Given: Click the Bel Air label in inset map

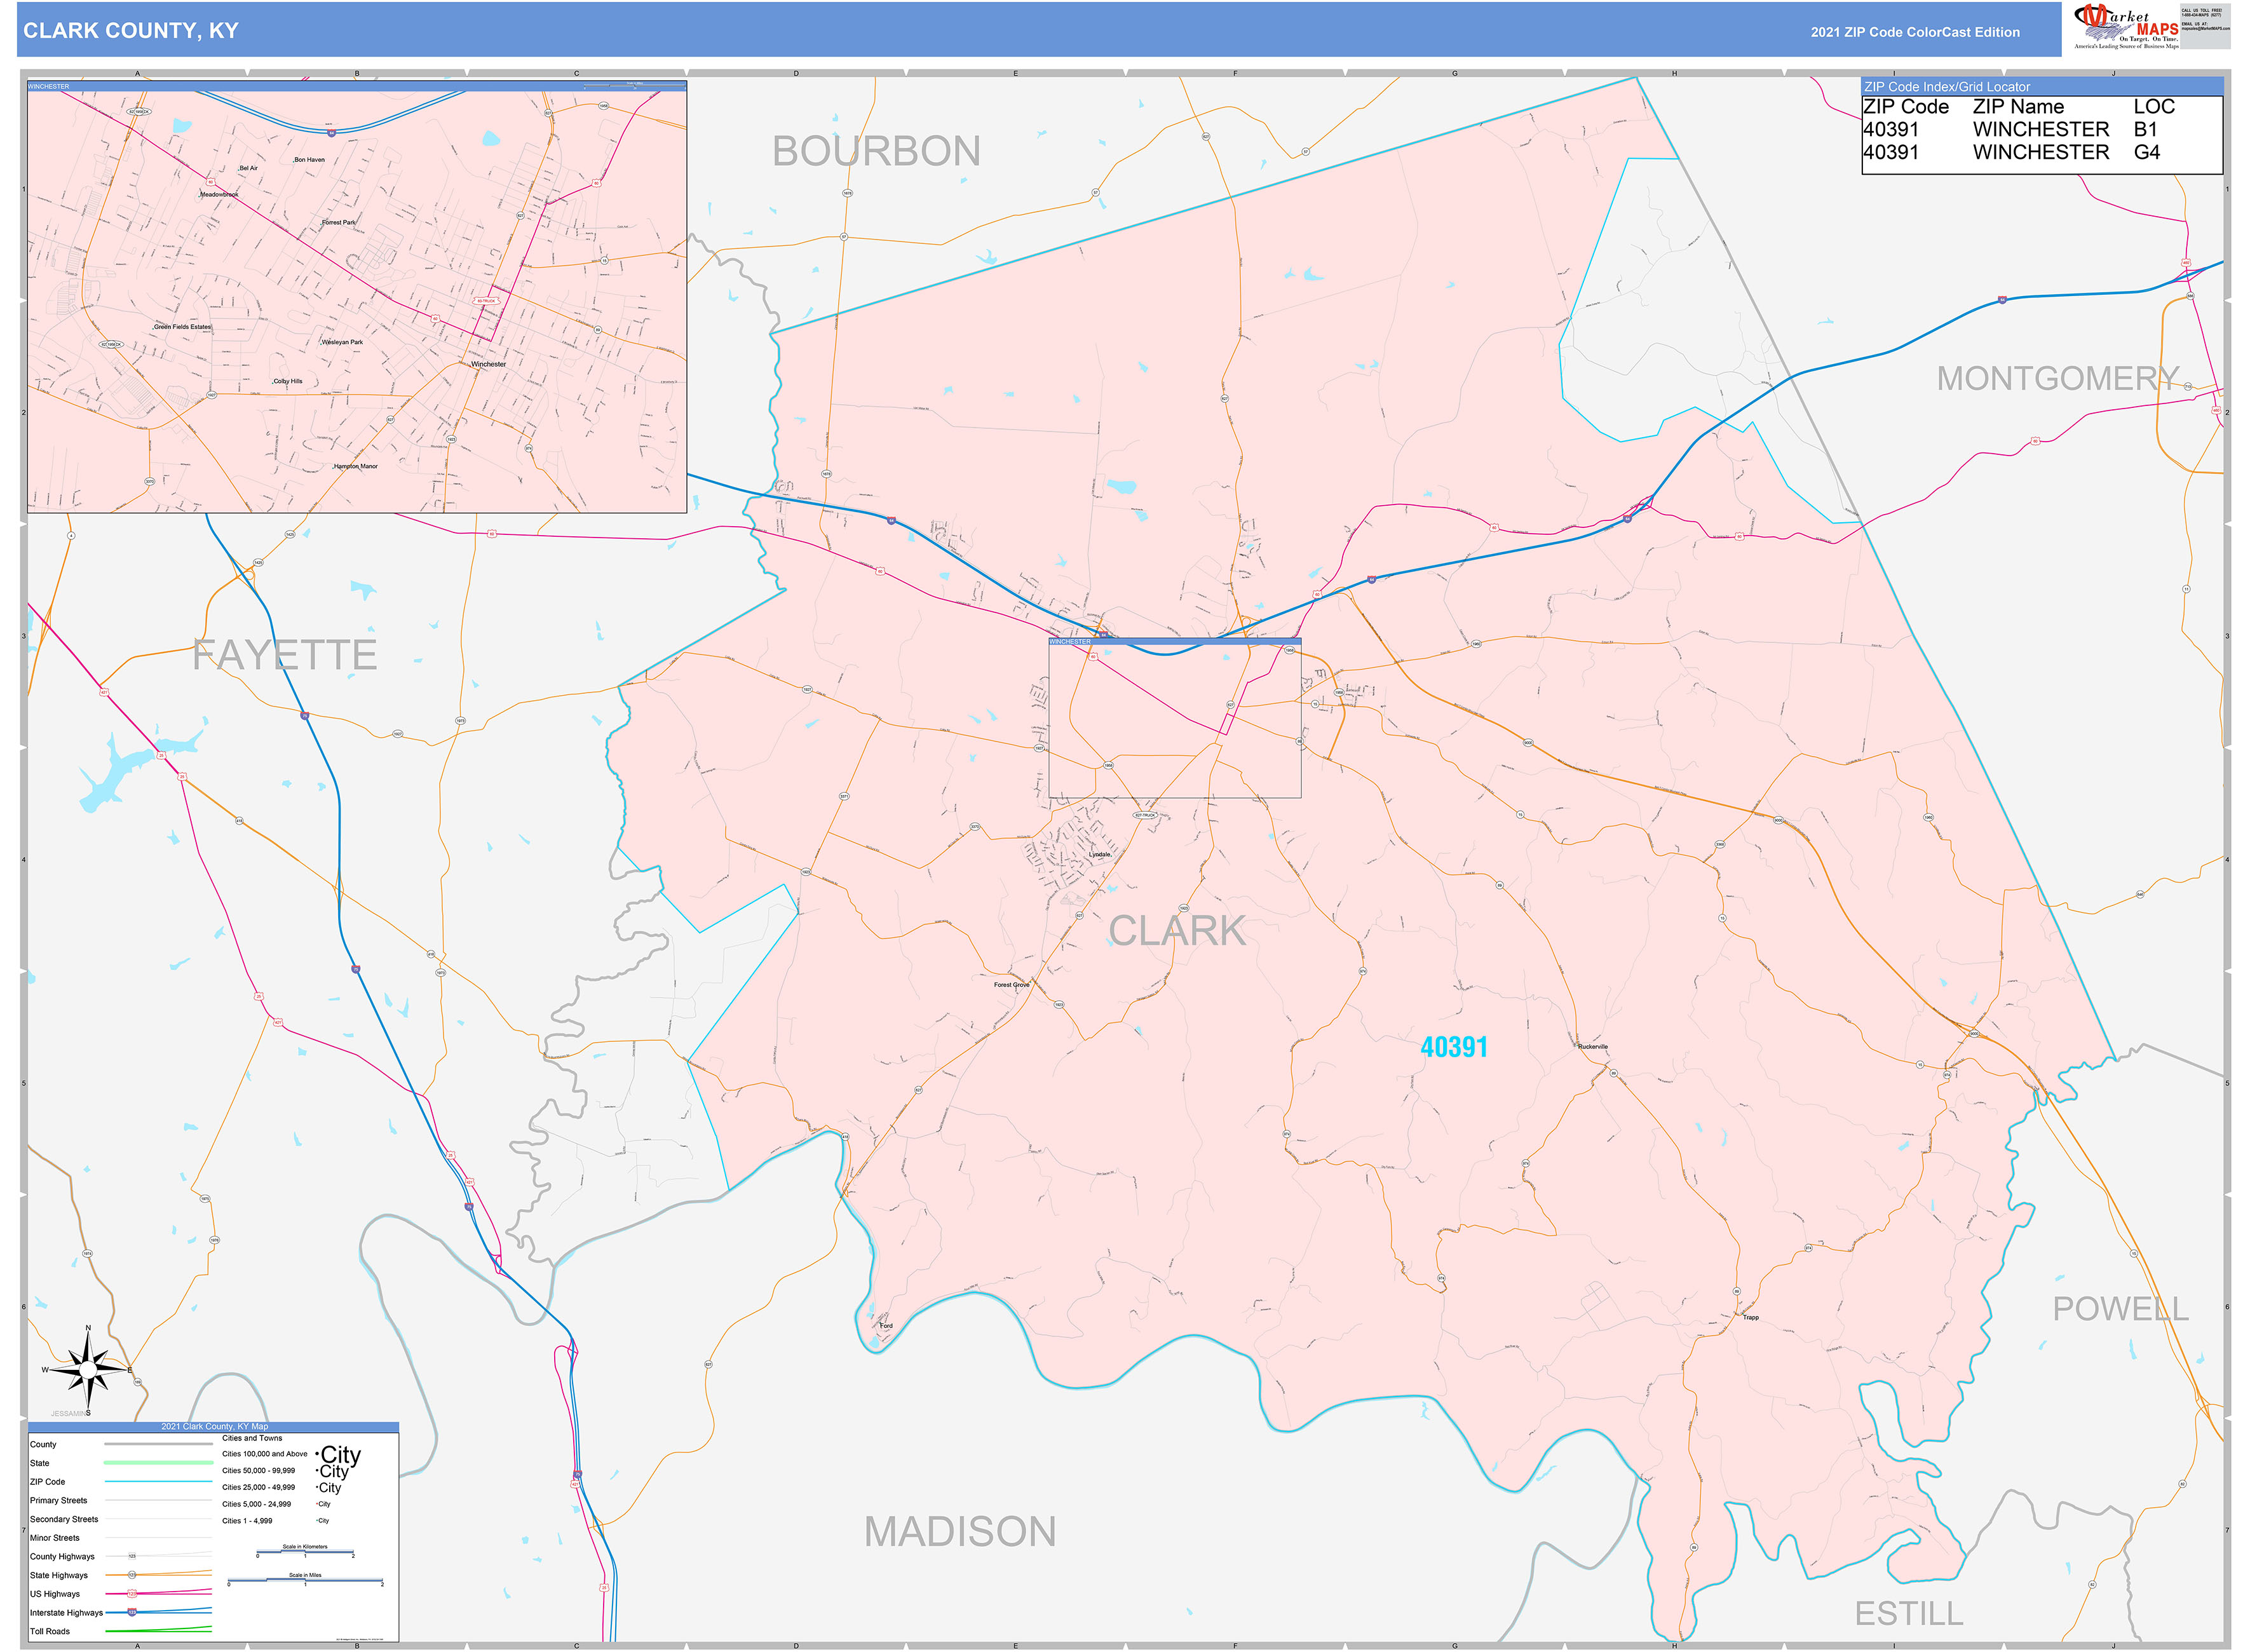Looking at the screenshot, I should [x=248, y=168].
